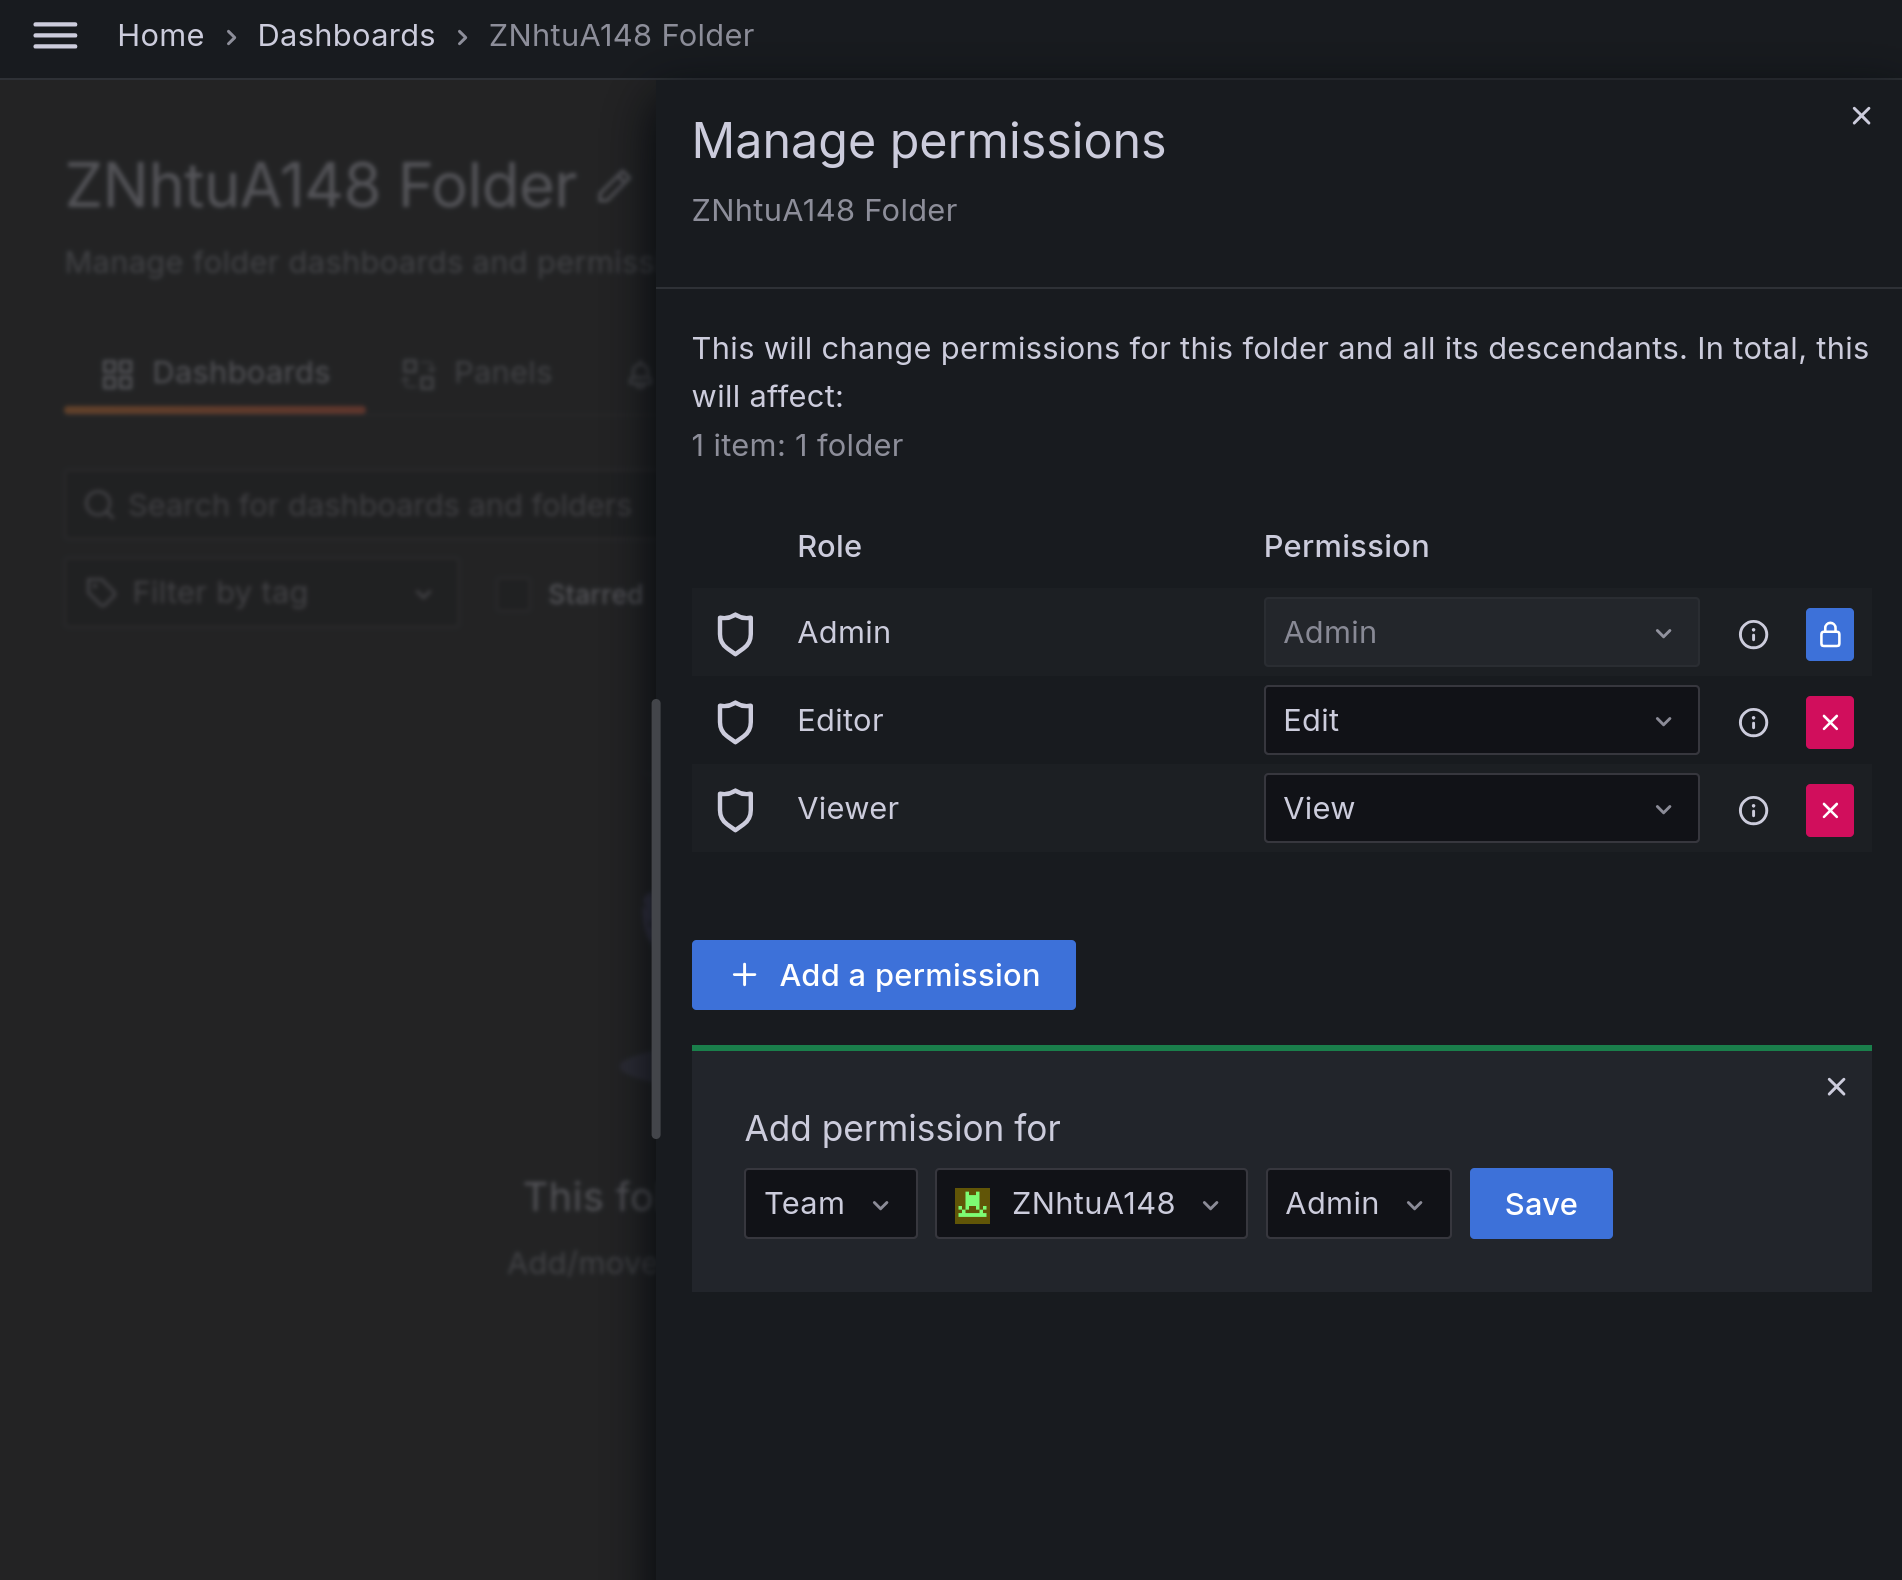This screenshot has width=1902, height=1580.
Task: Click the shield icon beside Admin role
Action: 736,633
